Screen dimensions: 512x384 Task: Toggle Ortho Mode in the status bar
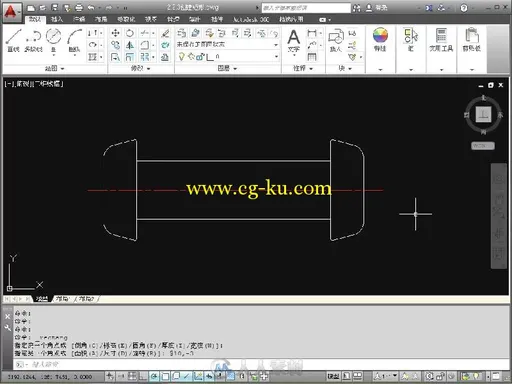pos(143,376)
